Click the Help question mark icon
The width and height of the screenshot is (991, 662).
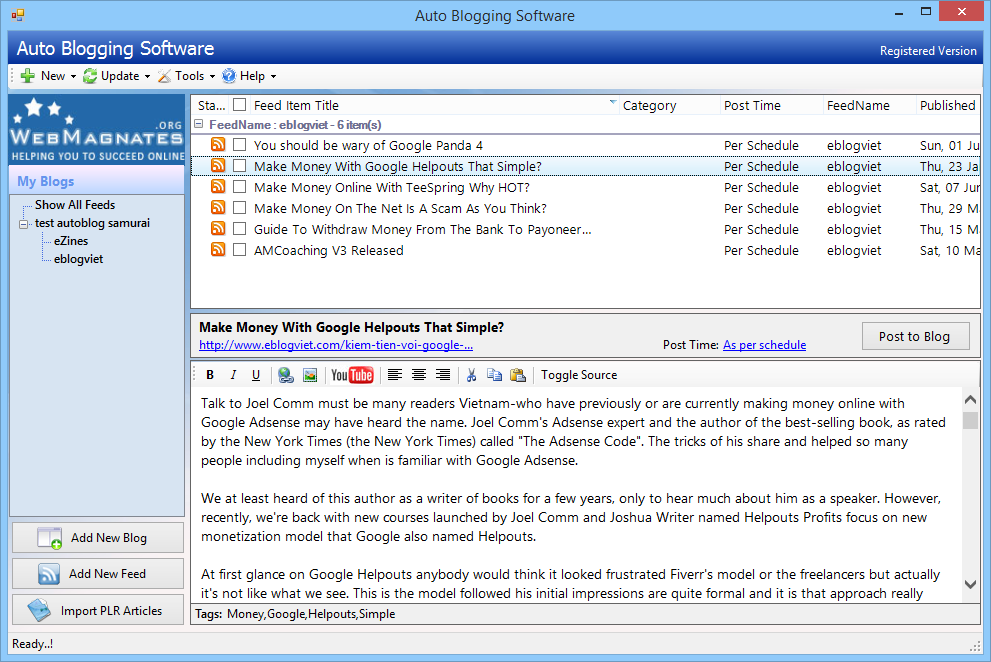pyautogui.click(x=229, y=76)
